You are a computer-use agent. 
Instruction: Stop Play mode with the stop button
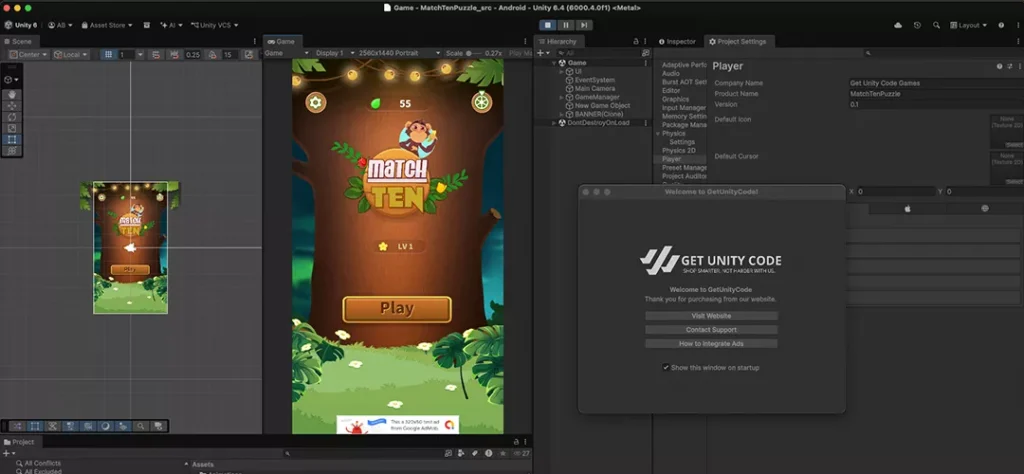click(548, 25)
